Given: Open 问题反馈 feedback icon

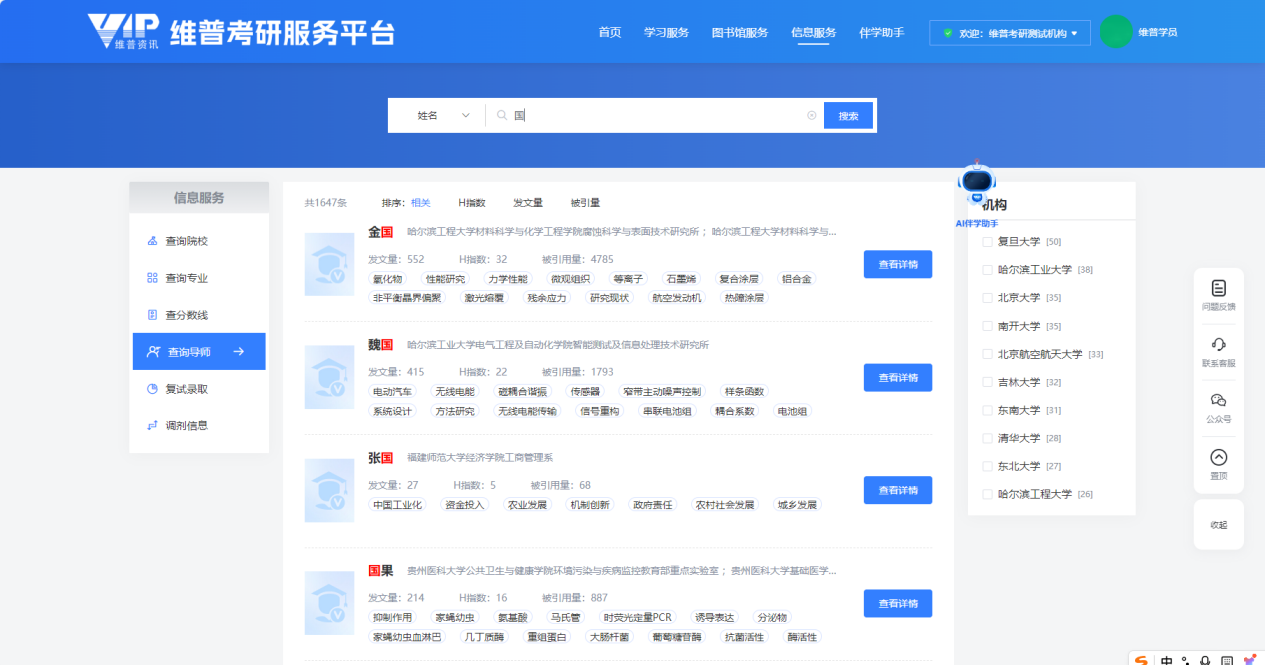Looking at the screenshot, I should pos(1218,289).
